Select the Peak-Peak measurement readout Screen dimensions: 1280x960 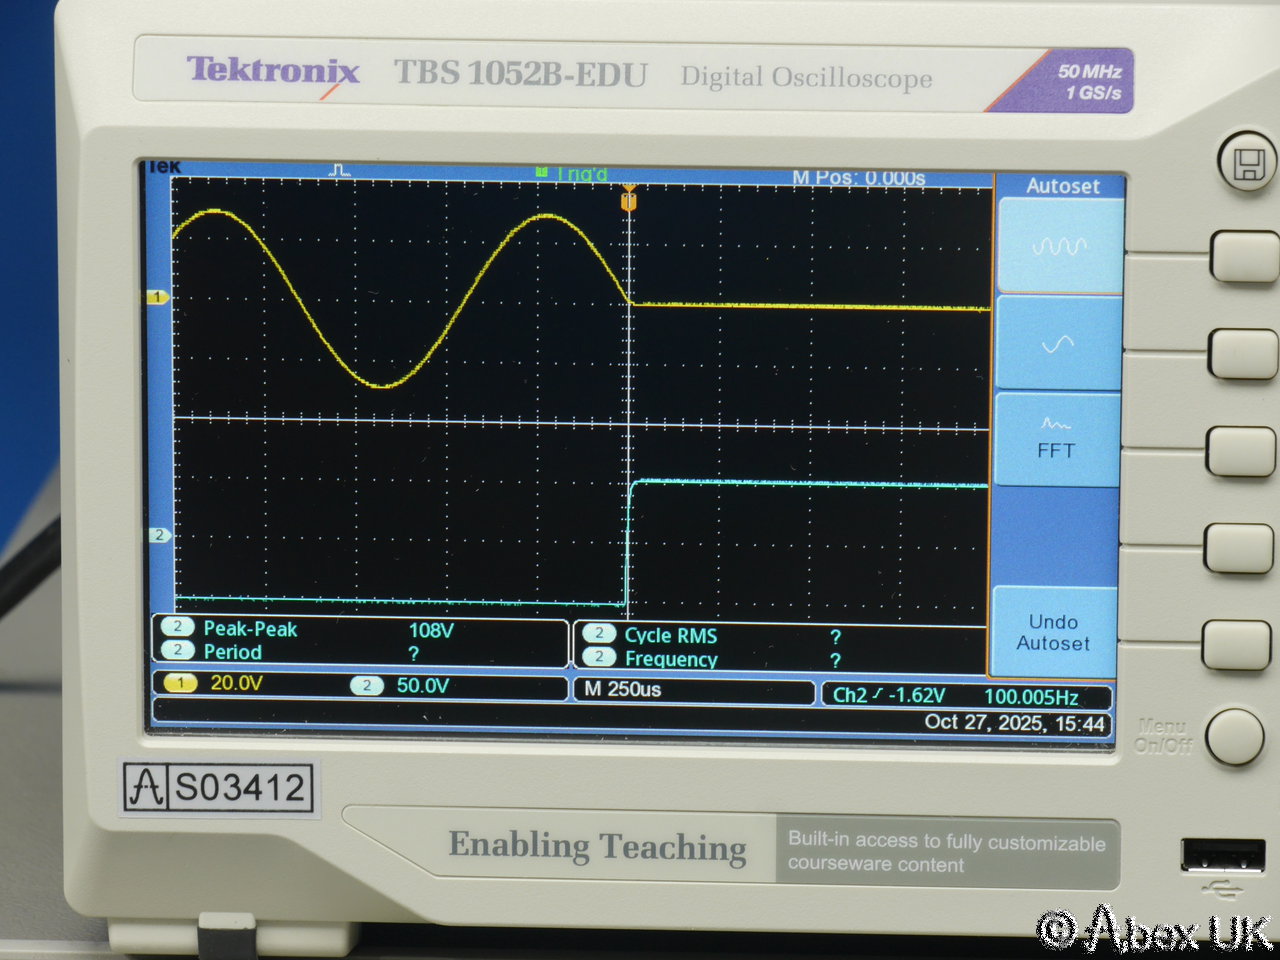pos(250,629)
